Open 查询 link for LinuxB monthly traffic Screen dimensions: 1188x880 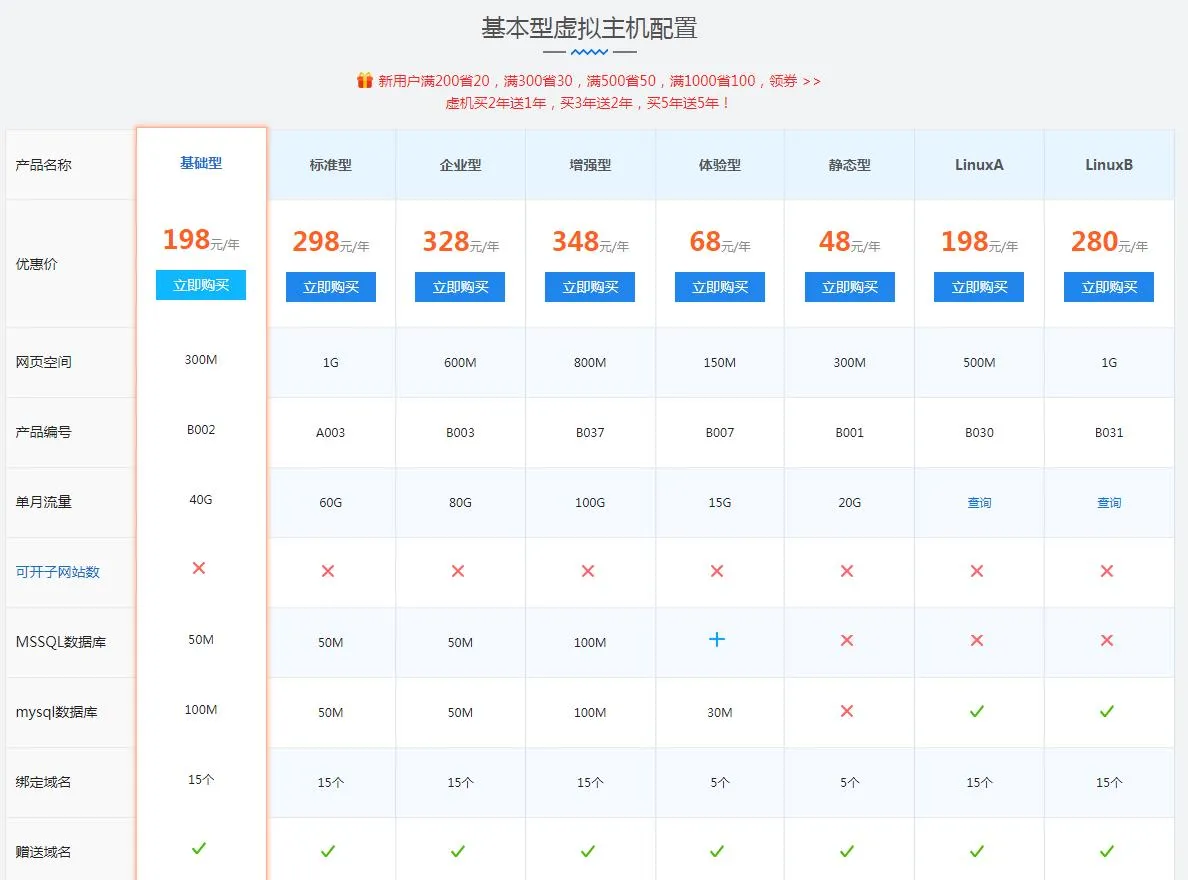pos(1109,503)
